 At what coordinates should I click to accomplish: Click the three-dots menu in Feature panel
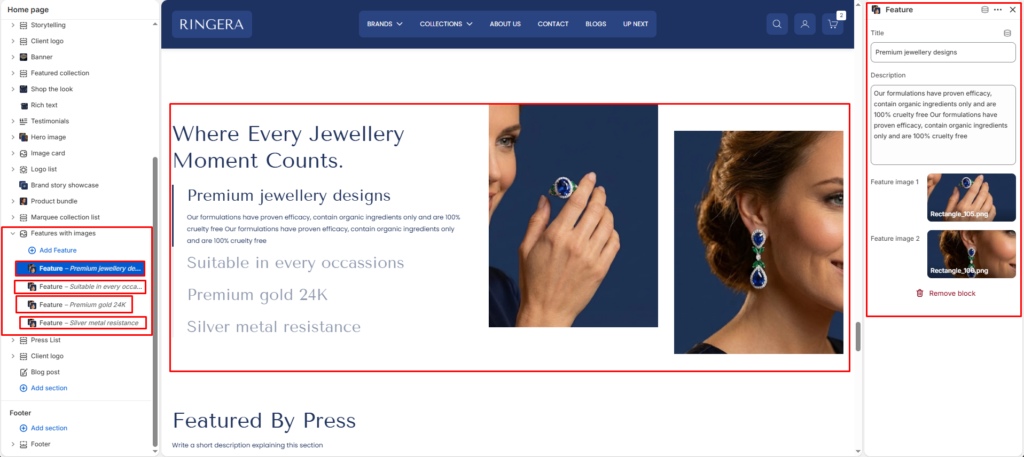pos(998,10)
